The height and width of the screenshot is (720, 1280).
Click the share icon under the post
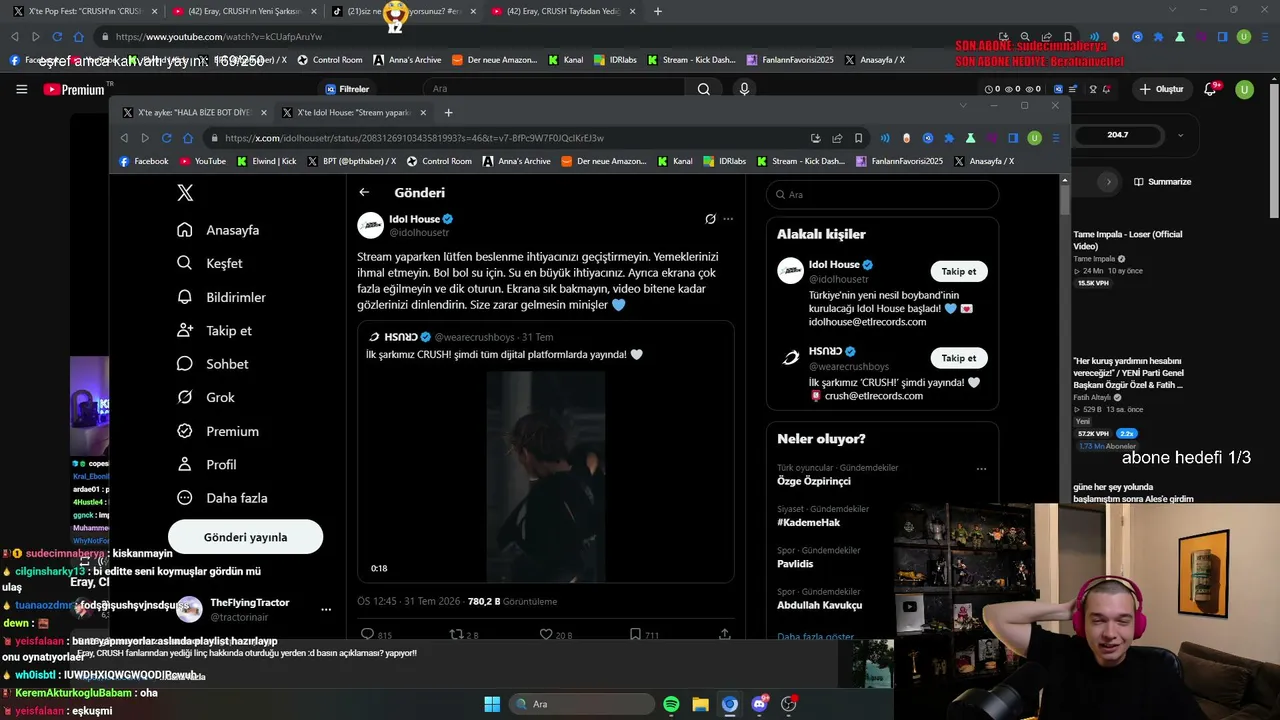pos(724,634)
